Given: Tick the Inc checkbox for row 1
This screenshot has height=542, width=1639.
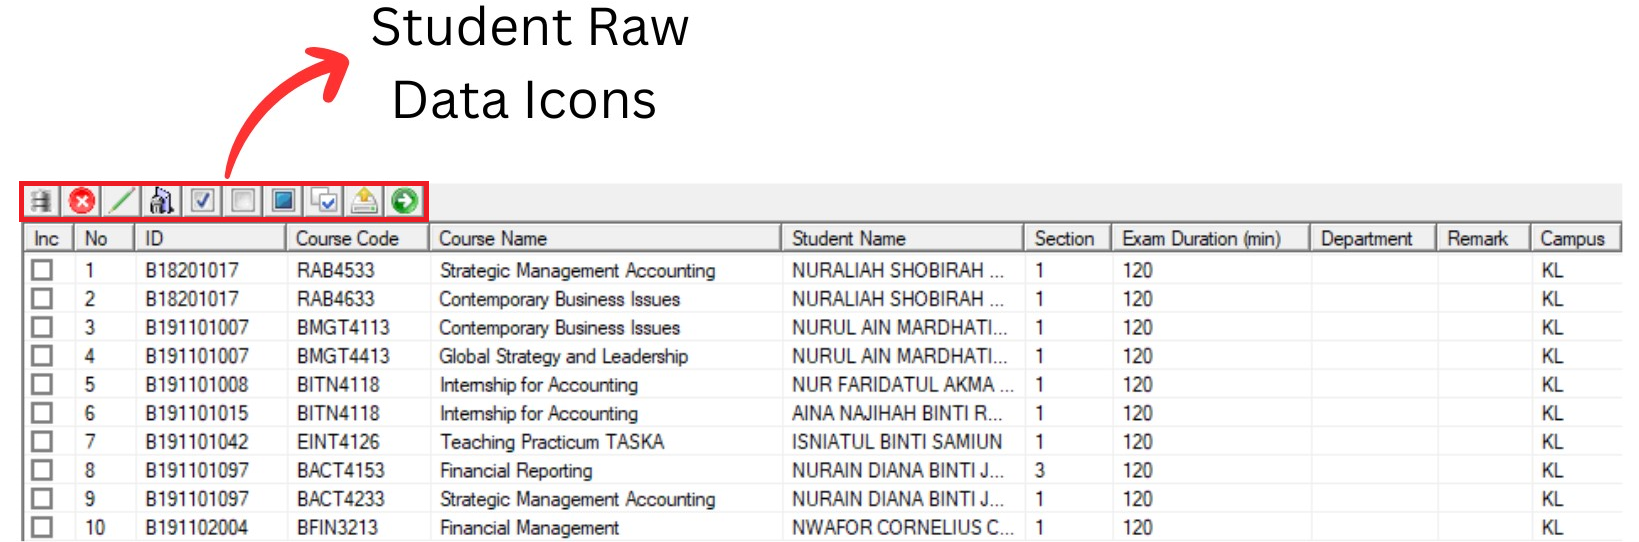Looking at the screenshot, I should click(x=42, y=270).
